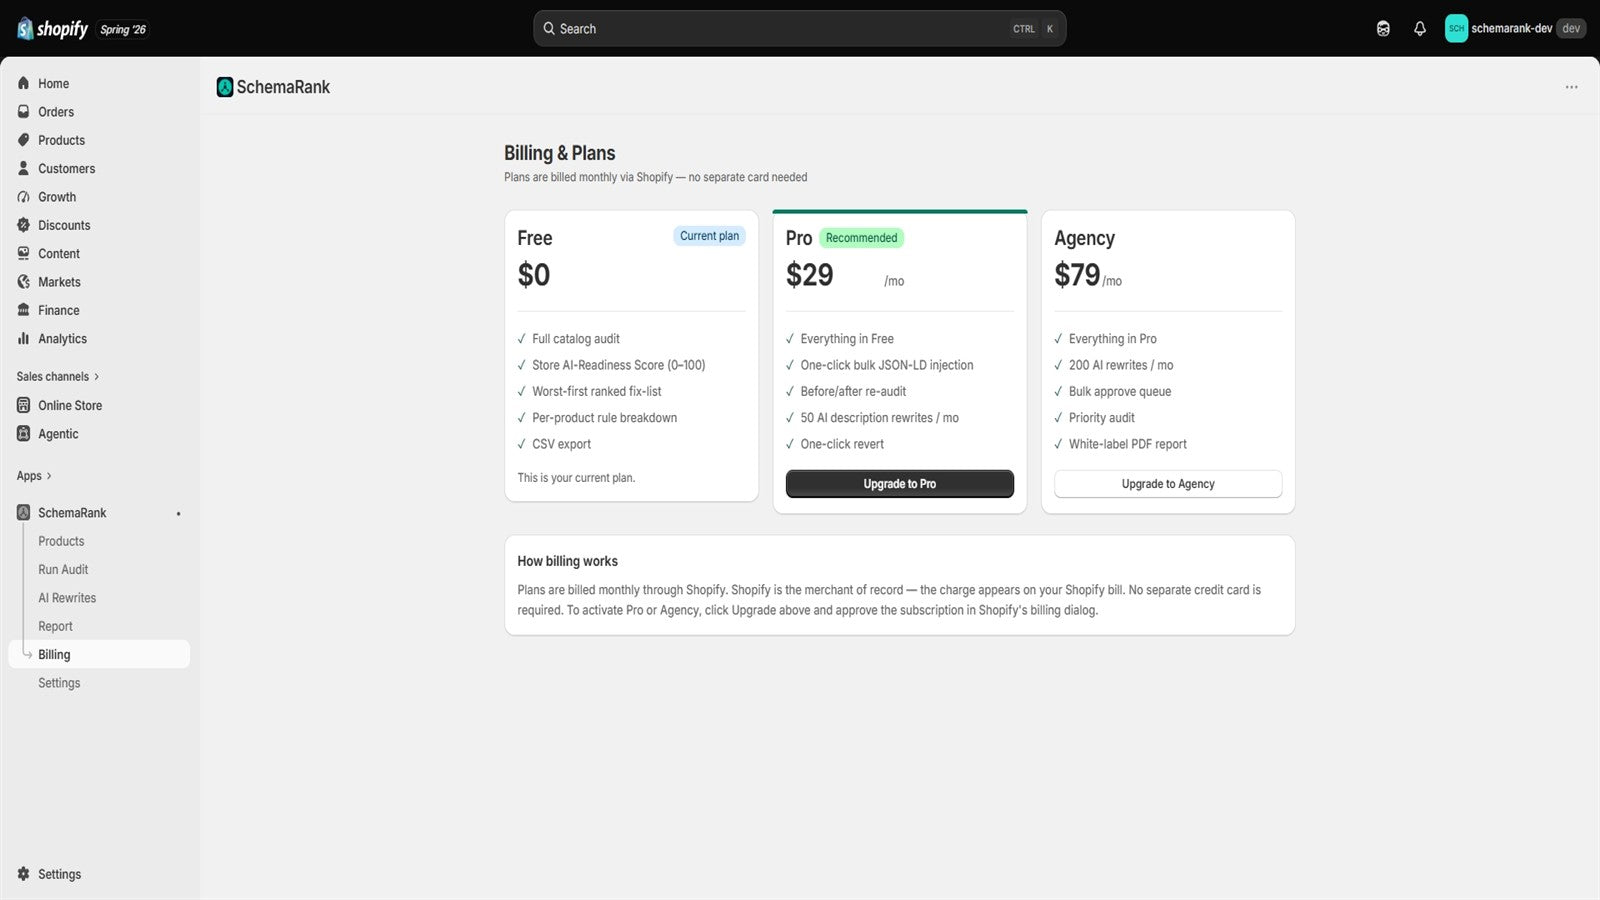
Task: Click "White-label PDF report" feature
Action: (x=1128, y=444)
